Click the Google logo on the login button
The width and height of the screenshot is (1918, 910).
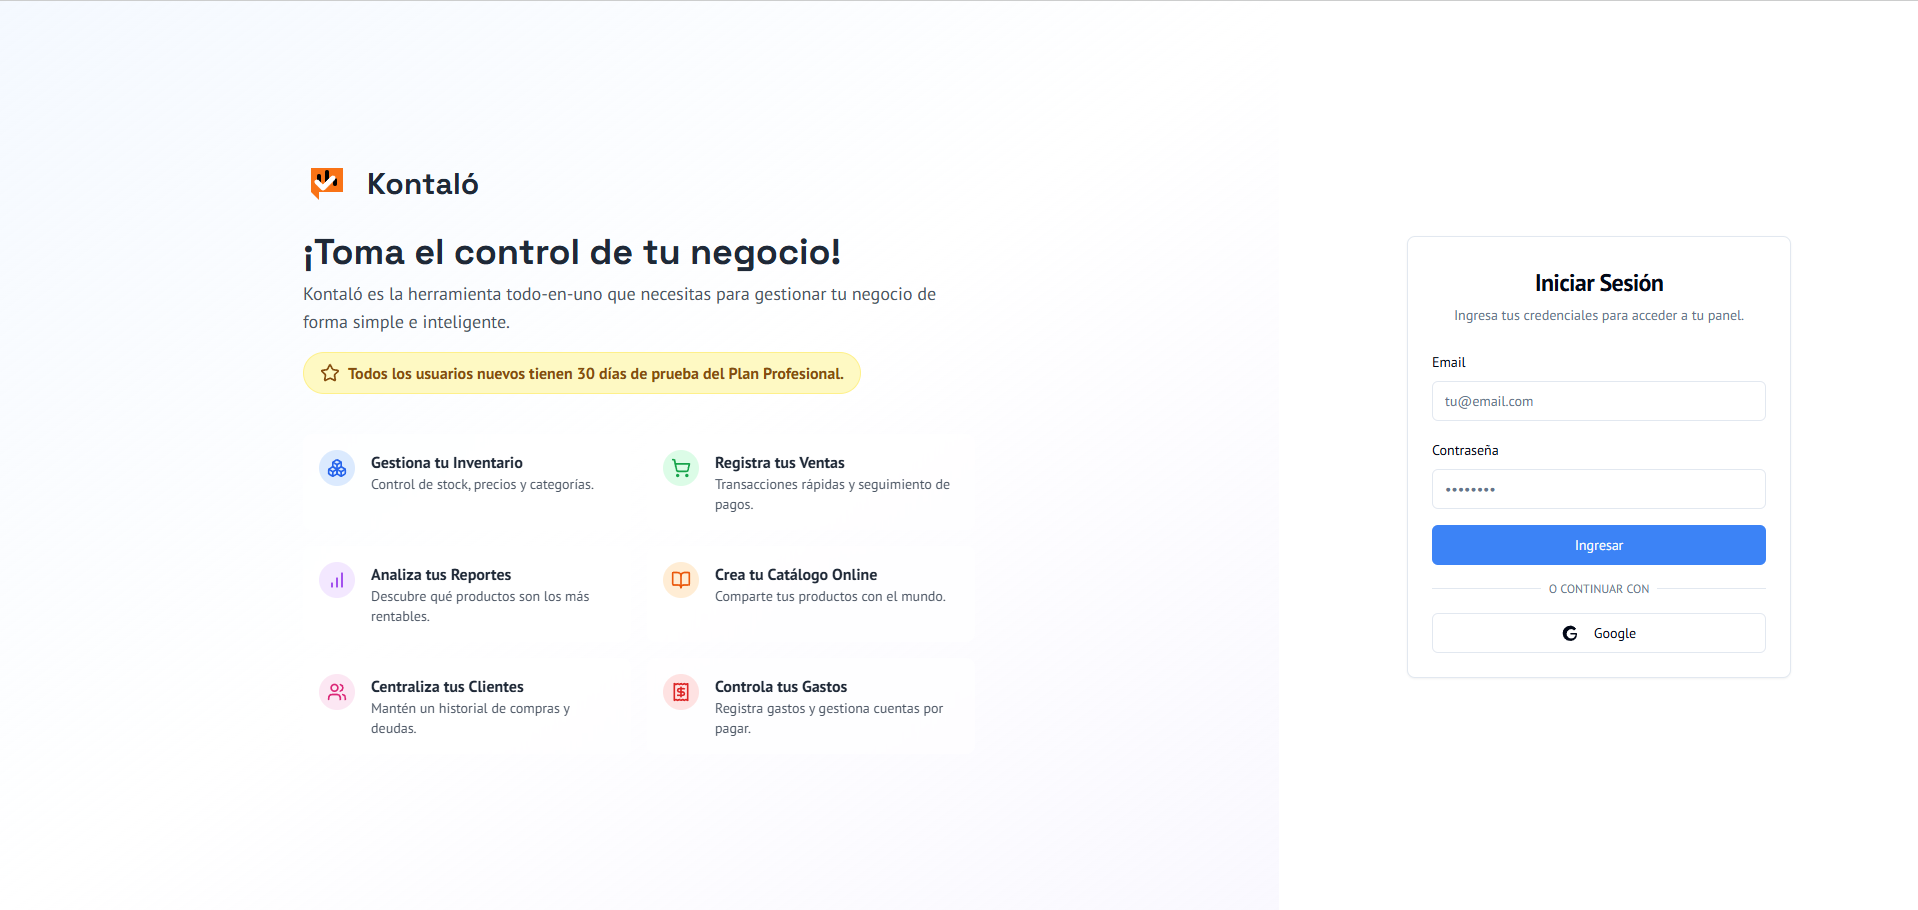point(1570,633)
